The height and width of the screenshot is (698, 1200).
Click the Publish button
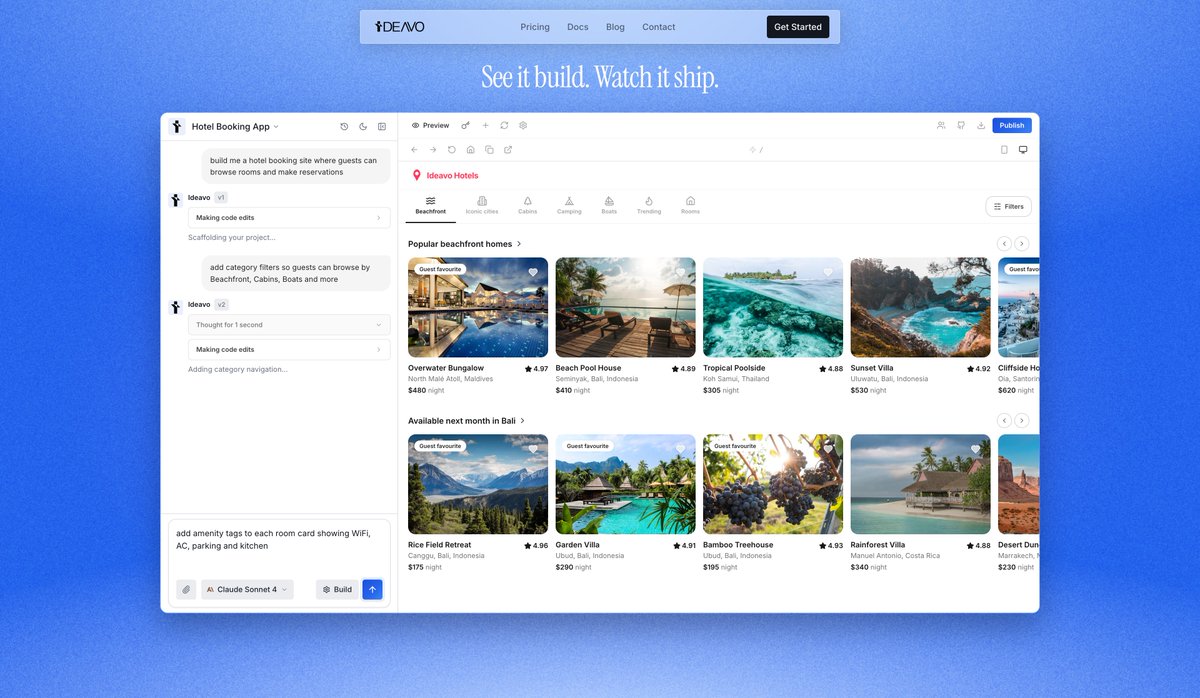1012,126
